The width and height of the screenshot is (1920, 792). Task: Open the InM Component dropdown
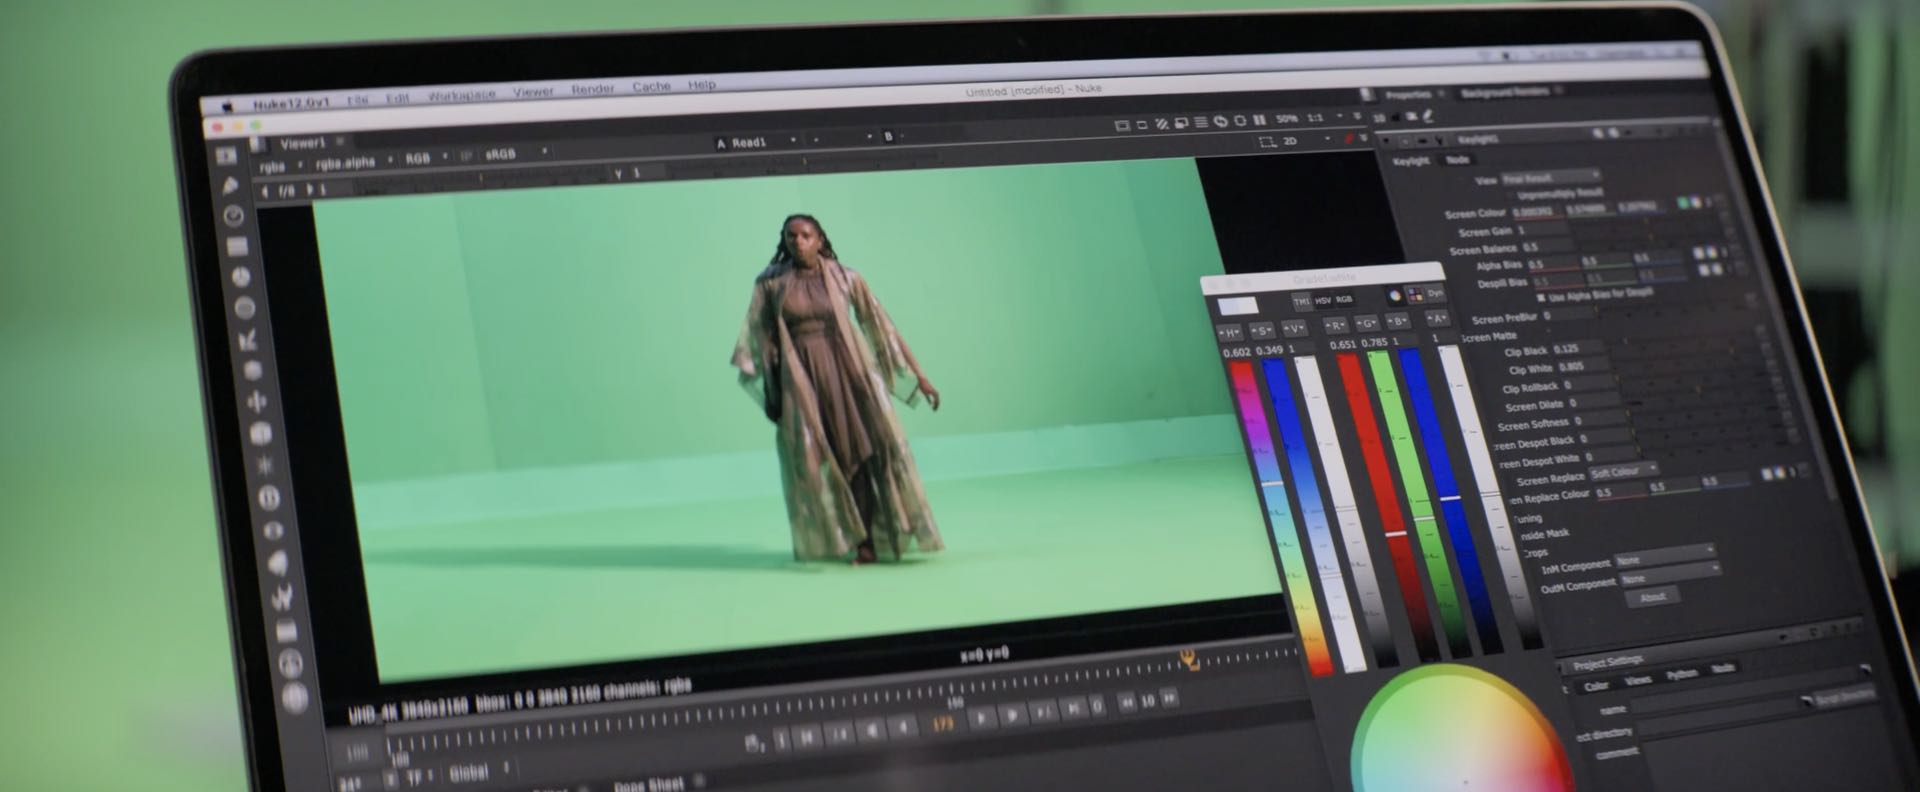1665,556
